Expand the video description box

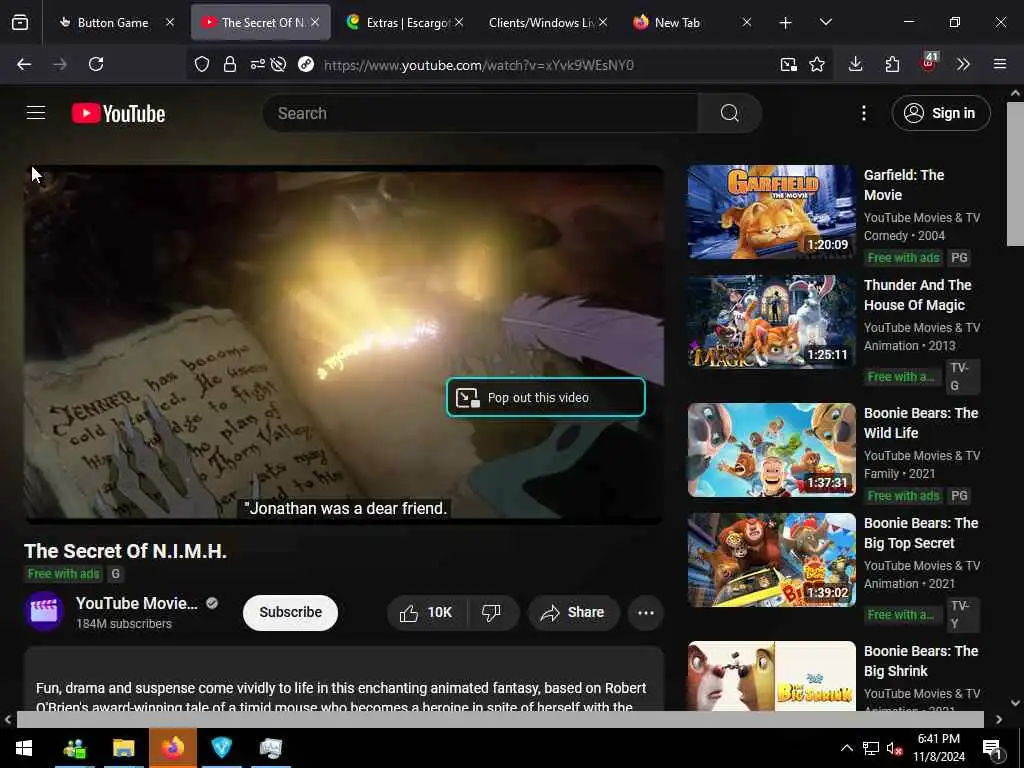[344, 679]
